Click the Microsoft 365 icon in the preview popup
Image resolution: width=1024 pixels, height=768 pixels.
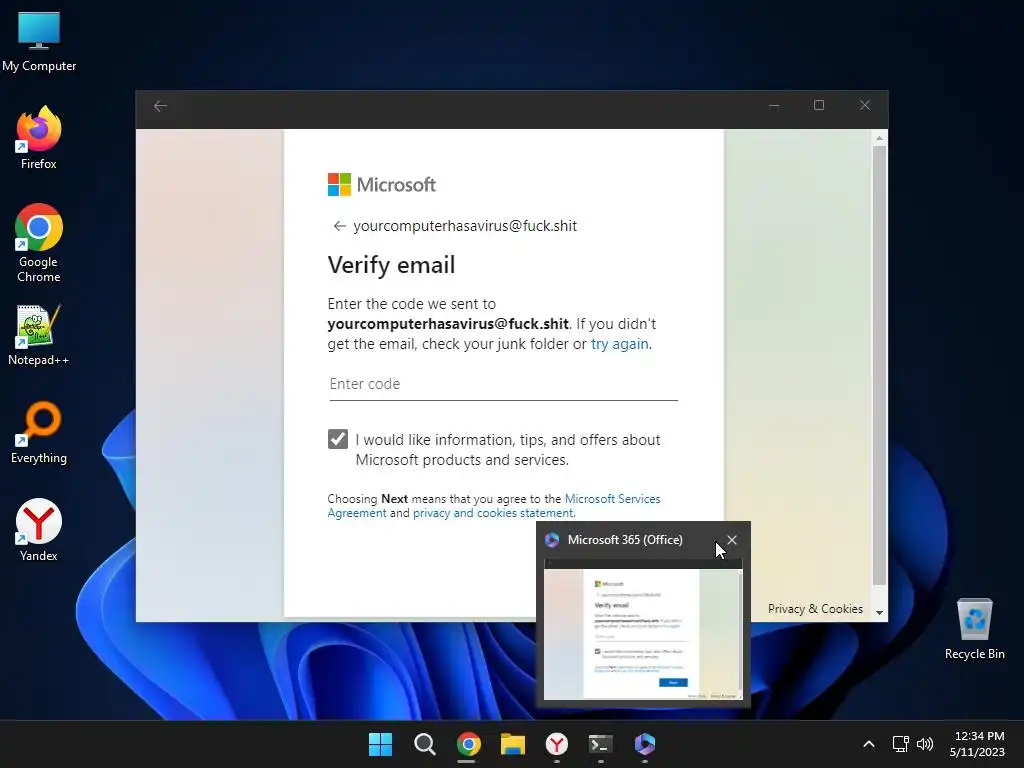coord(552,540)
